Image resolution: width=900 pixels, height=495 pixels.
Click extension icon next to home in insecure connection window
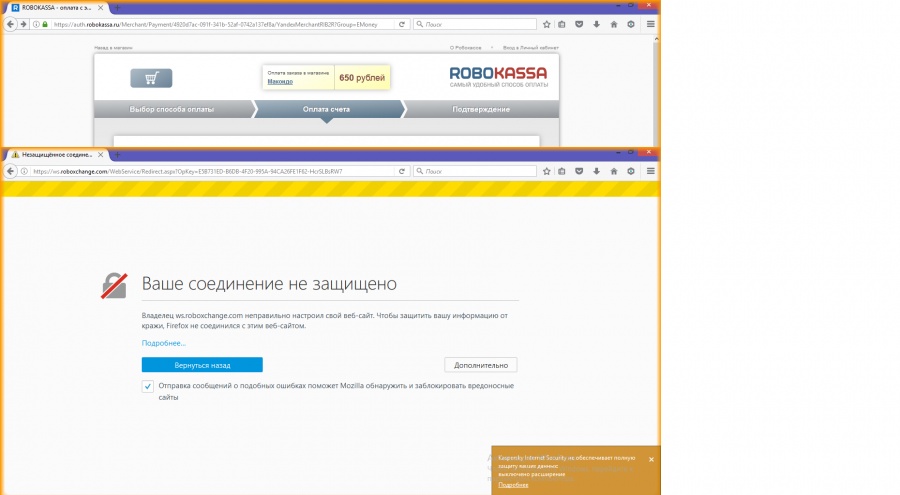pyautogui.click(x=631, y=171)
